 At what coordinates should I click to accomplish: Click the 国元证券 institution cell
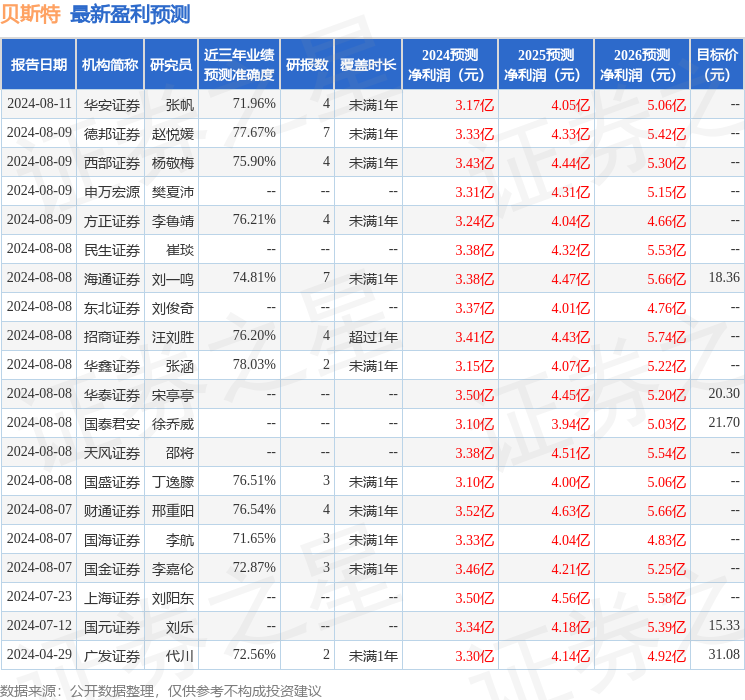[112, 627]
